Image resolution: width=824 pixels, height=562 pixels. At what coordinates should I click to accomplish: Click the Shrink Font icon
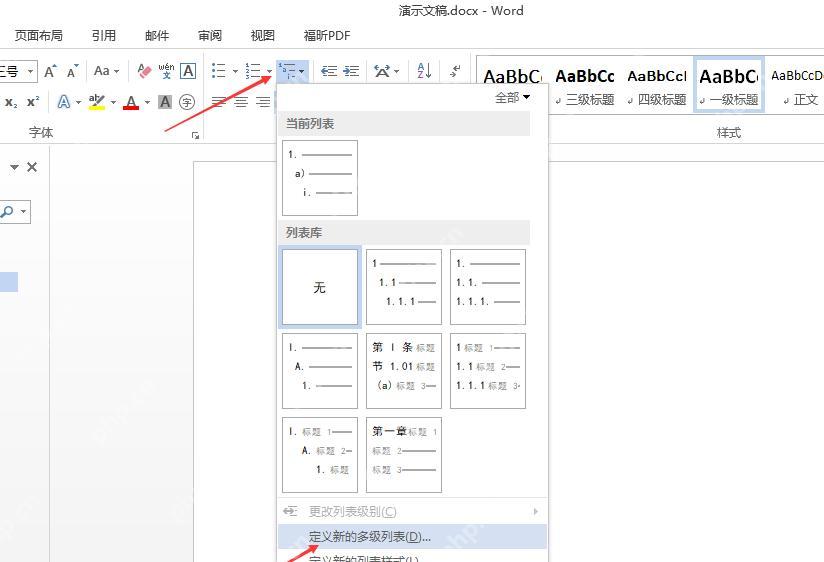point(73,70)
